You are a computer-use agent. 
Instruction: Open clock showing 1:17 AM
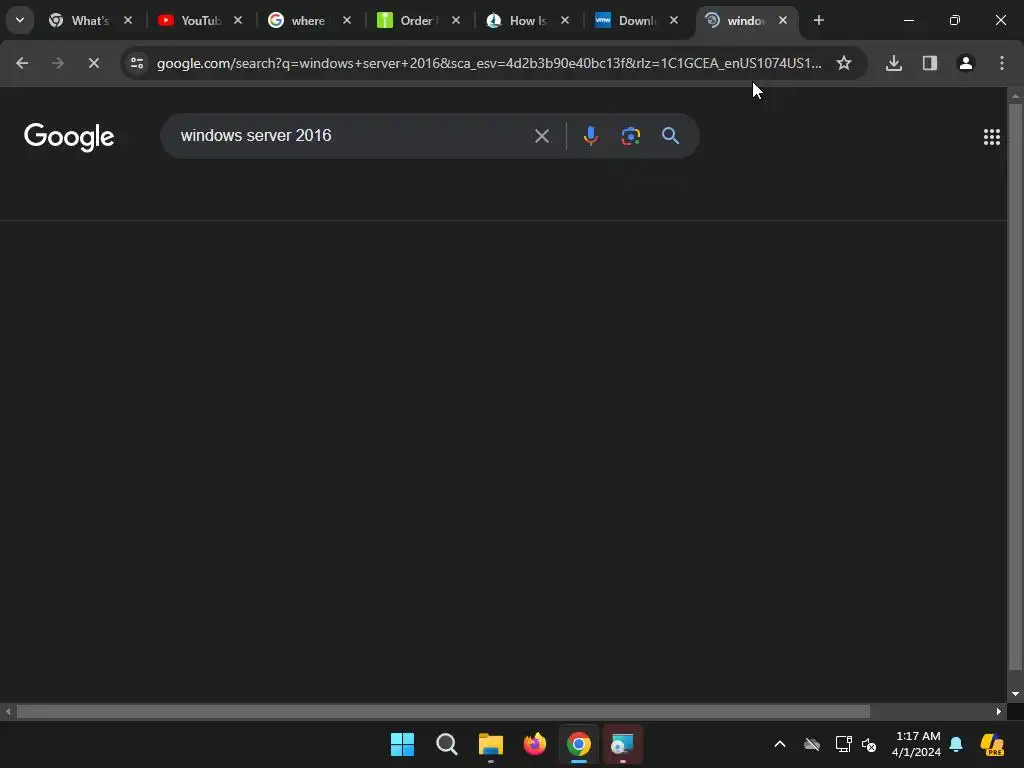pos(916,744)
